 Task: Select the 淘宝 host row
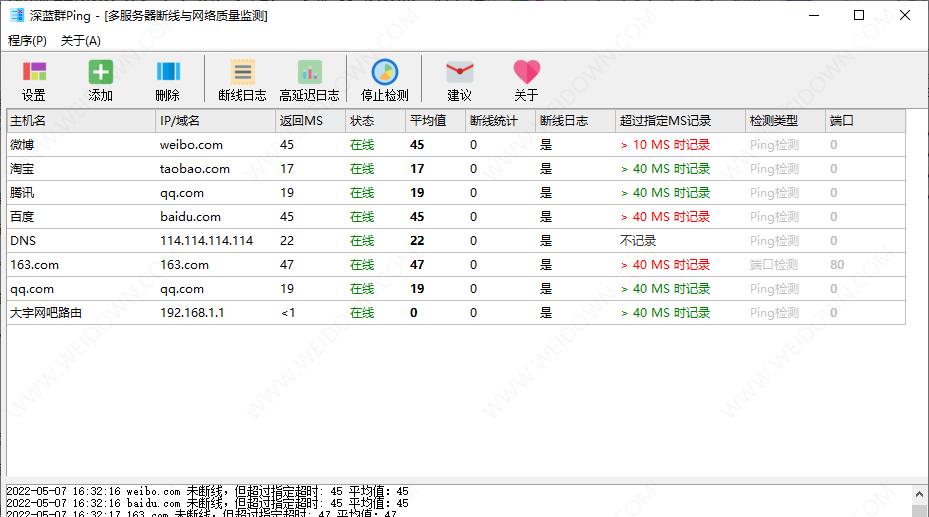click(456, 169)
